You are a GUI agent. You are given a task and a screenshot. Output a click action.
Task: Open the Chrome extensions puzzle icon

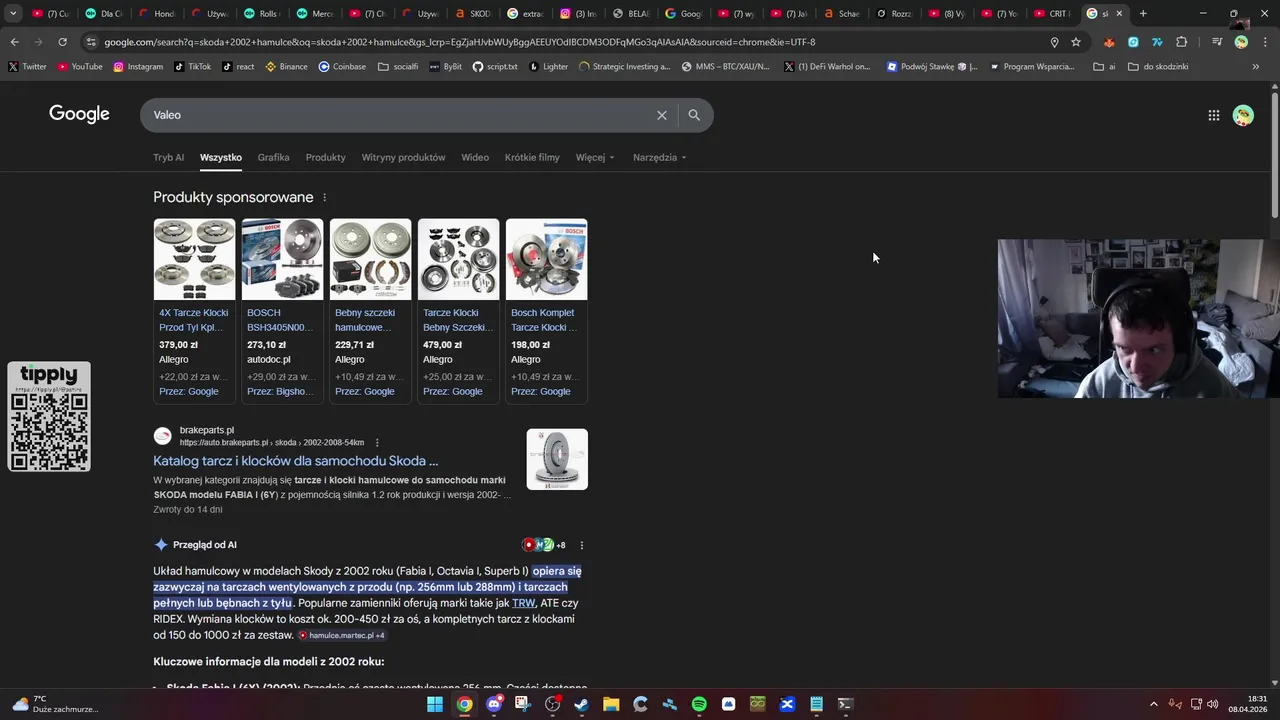1181,42
